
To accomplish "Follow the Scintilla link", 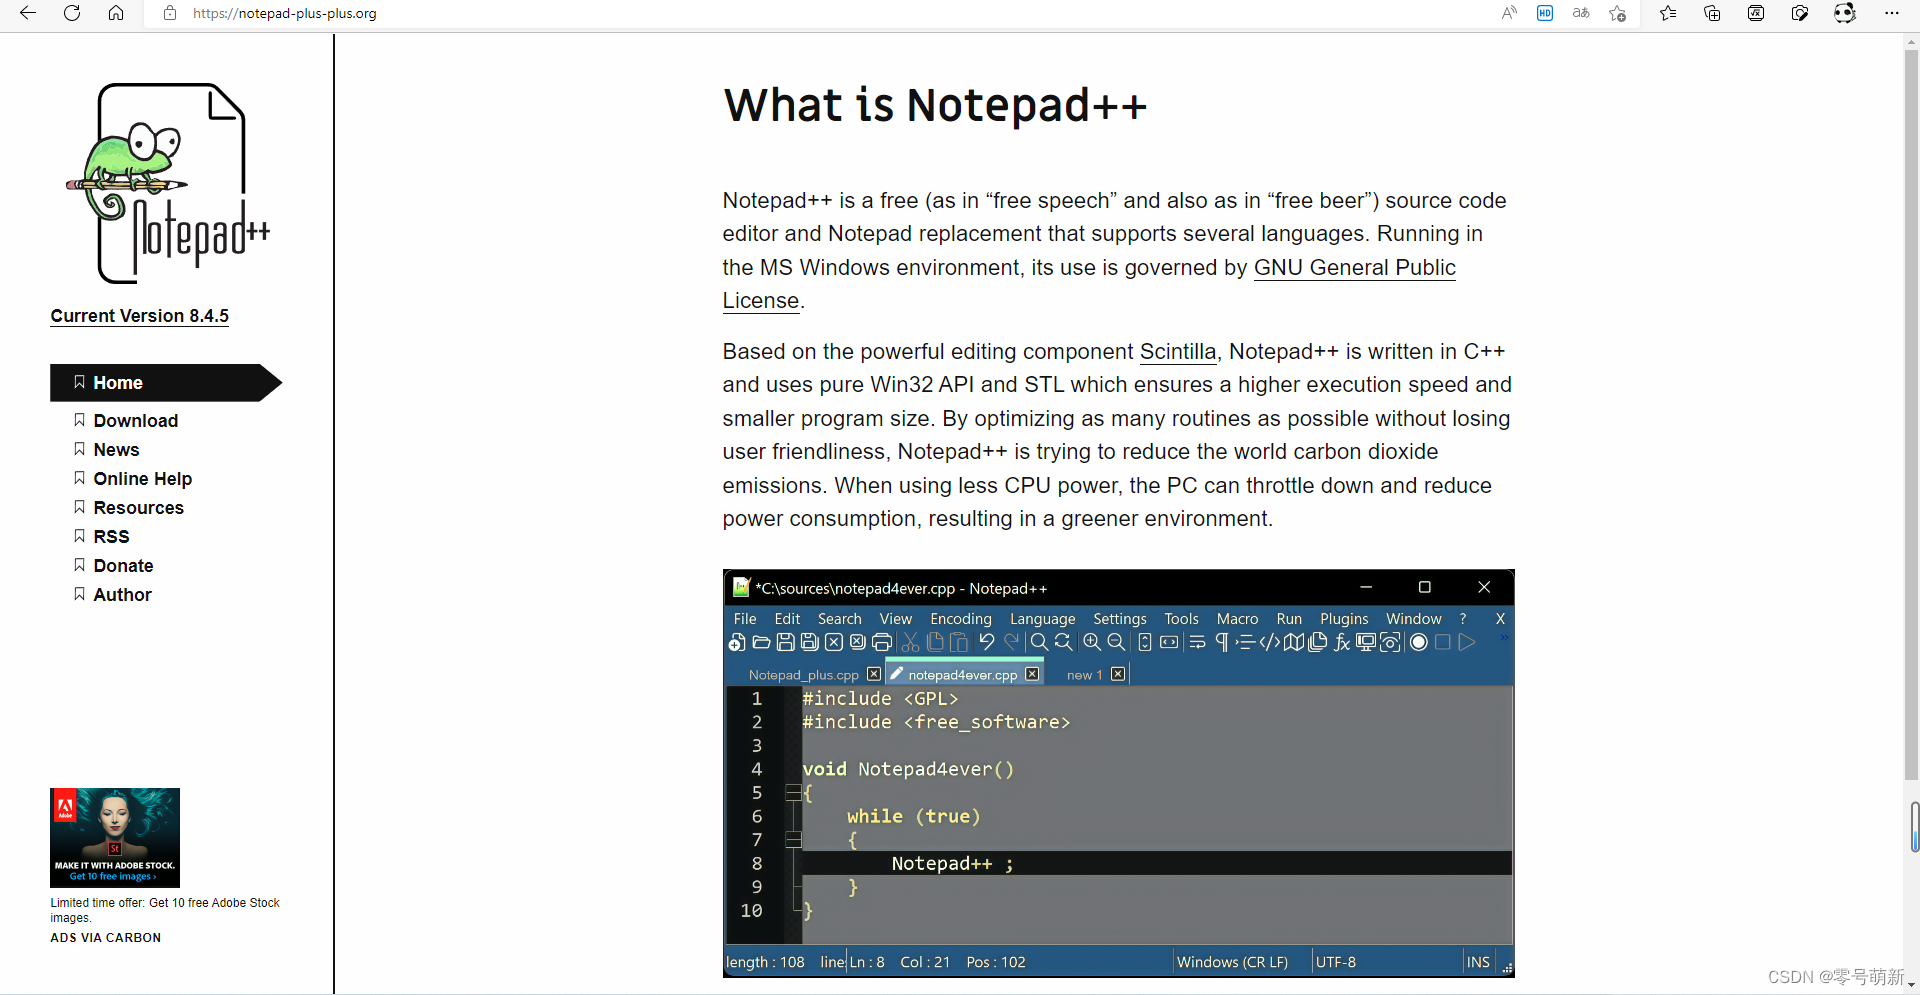I will tap(1177, 352).
